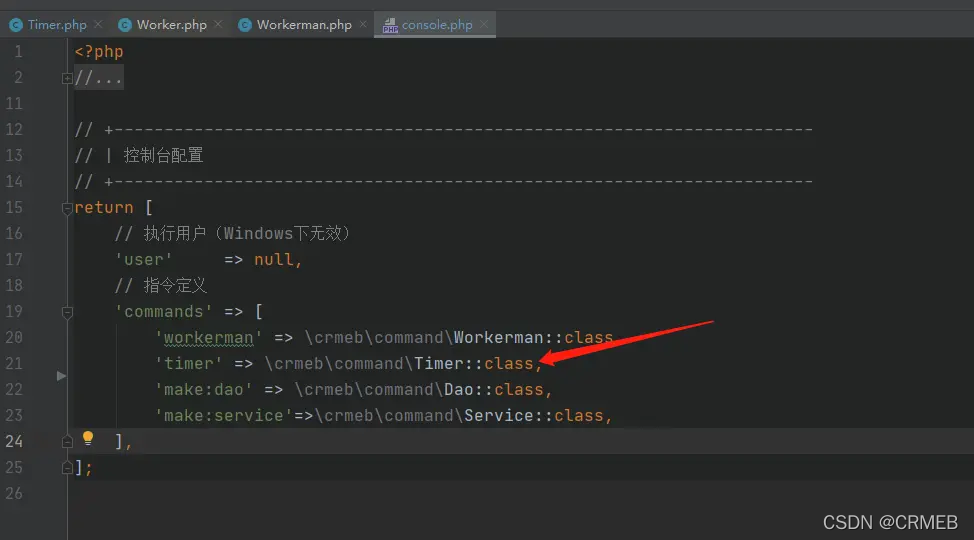Click line number 12 in the gutter
The height and width of the screenshot is (540, 974).
(14, 129)
